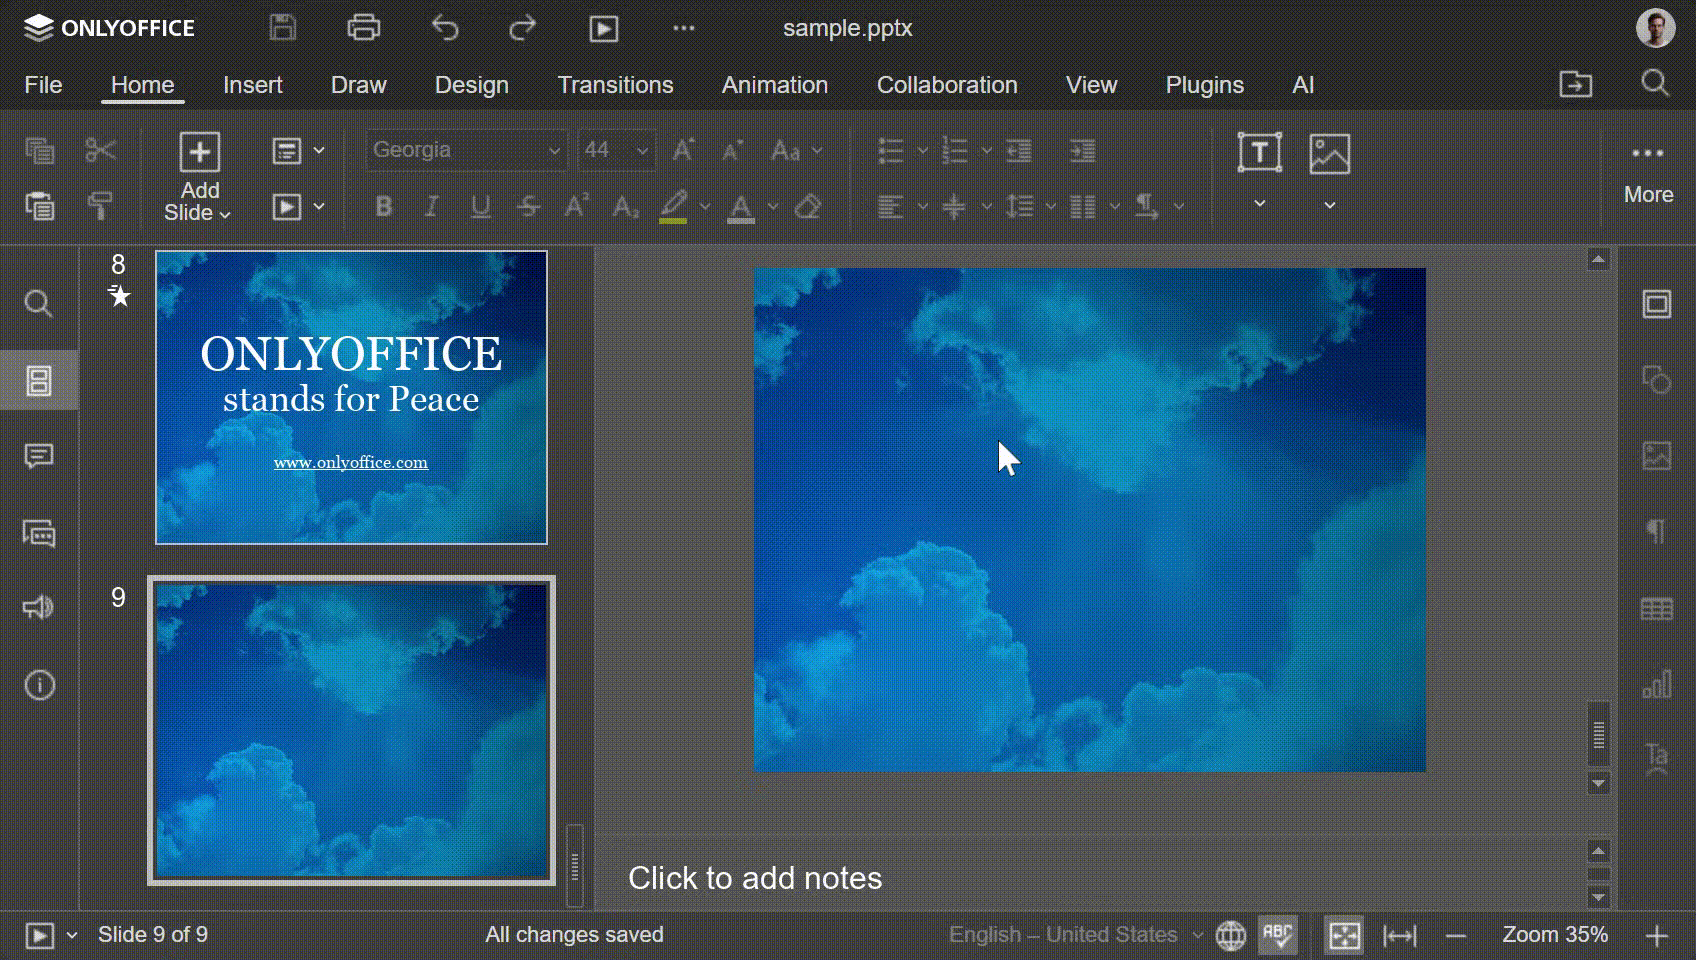Click the search icon in menu bar
Screen dimensions: 1696x960
click(1655, 84)
